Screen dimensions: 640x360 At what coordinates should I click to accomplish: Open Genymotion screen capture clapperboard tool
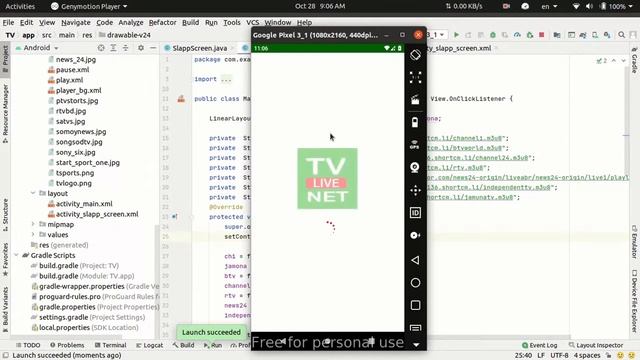[x=415, y=100]
